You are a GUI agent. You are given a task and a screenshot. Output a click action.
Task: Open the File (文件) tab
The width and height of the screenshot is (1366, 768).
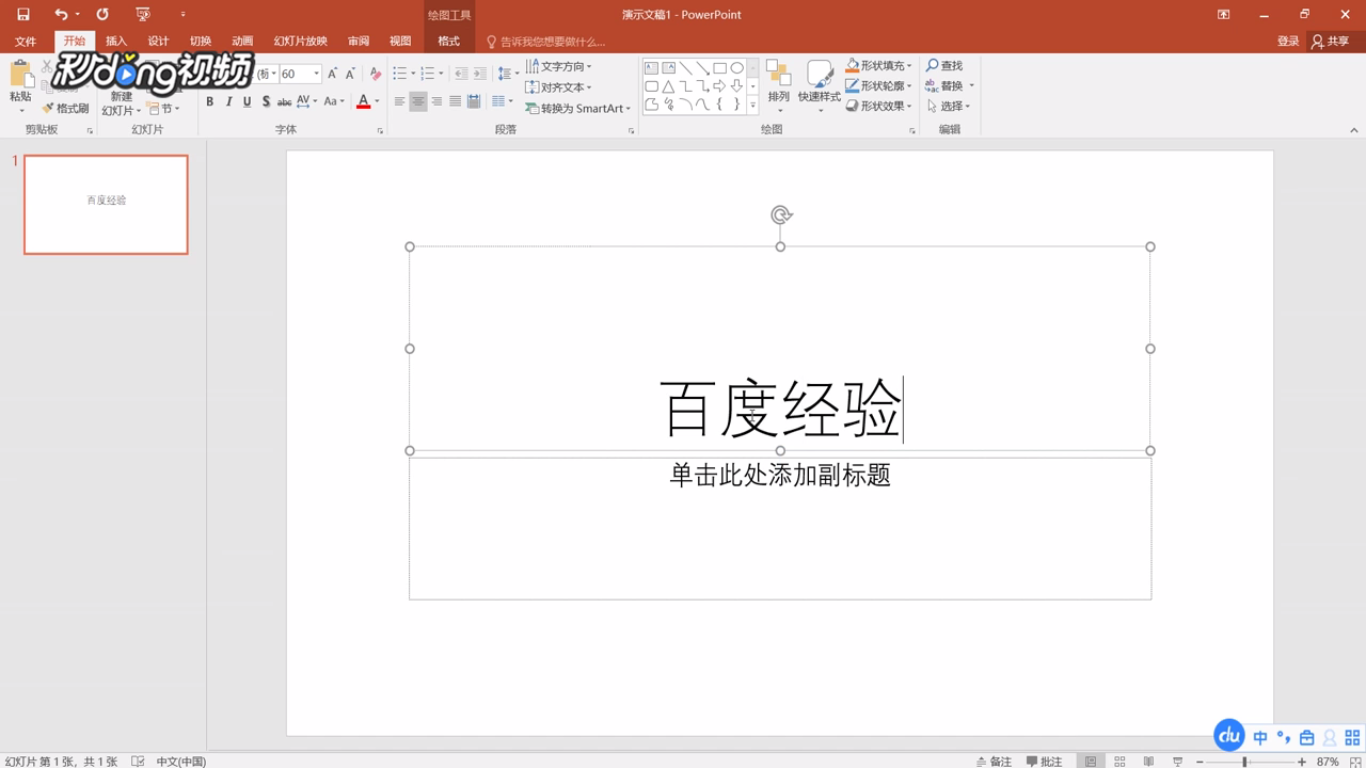click(25, 41)
